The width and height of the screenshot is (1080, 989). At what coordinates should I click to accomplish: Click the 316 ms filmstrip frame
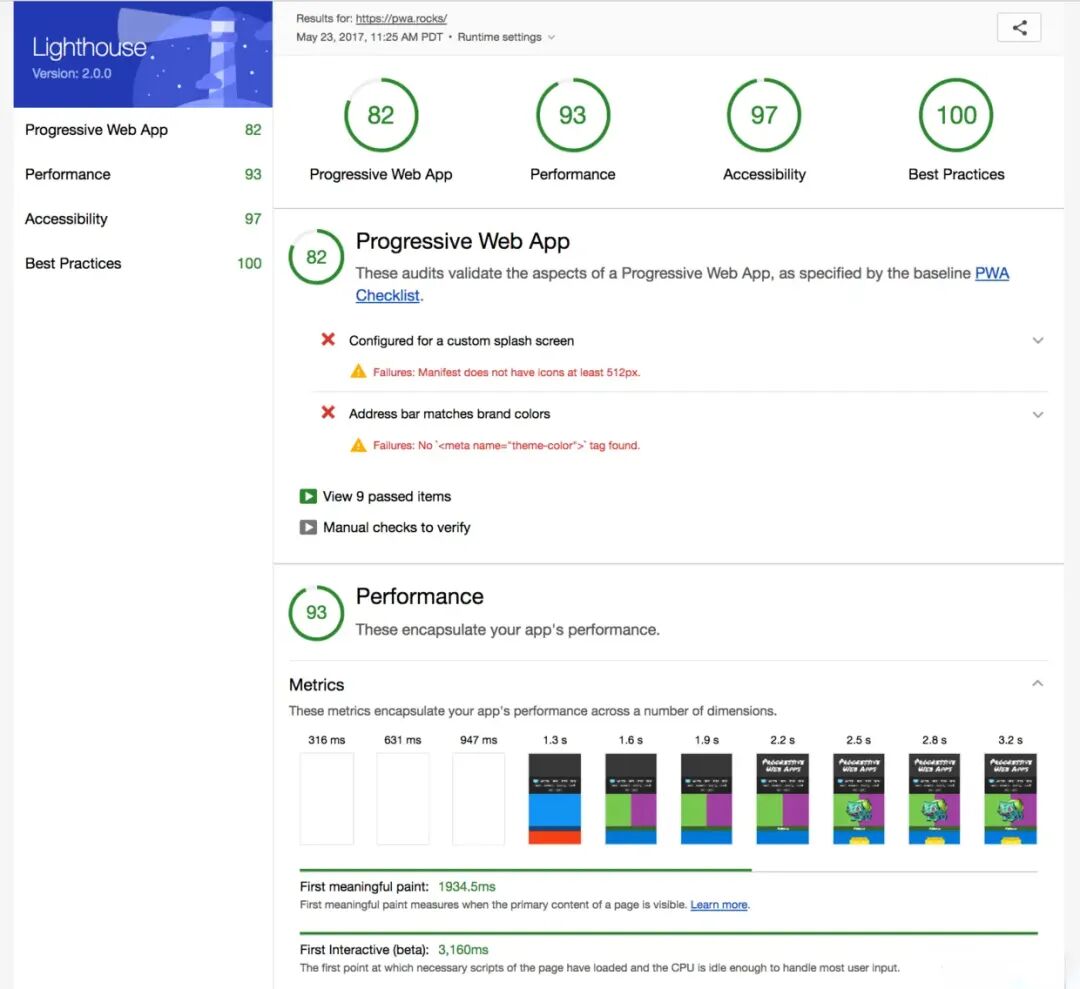coord(326,798)
